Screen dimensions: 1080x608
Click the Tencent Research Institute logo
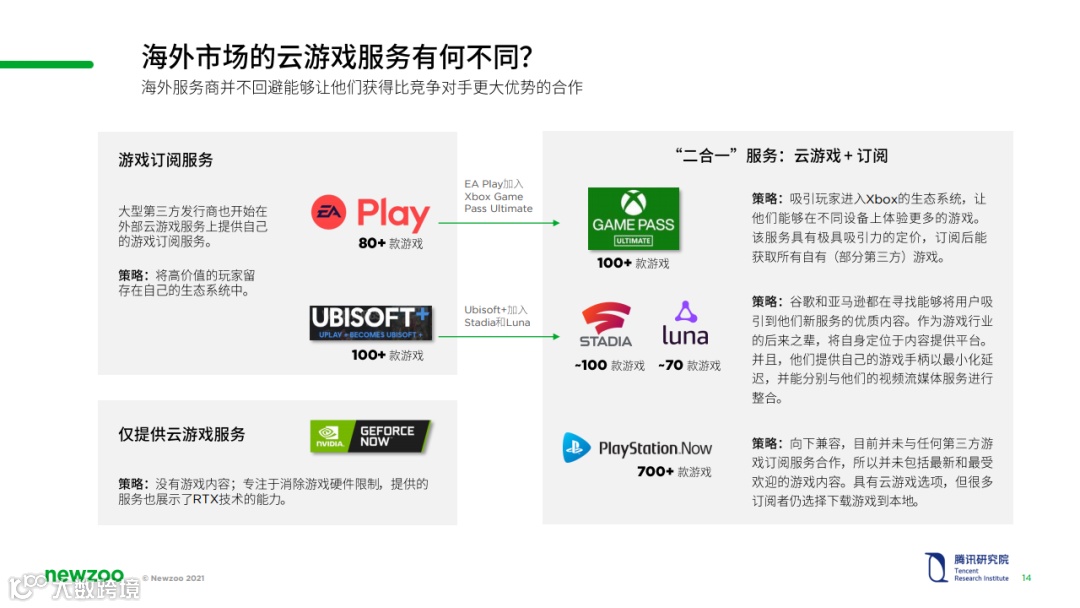[x=967, y=567]
